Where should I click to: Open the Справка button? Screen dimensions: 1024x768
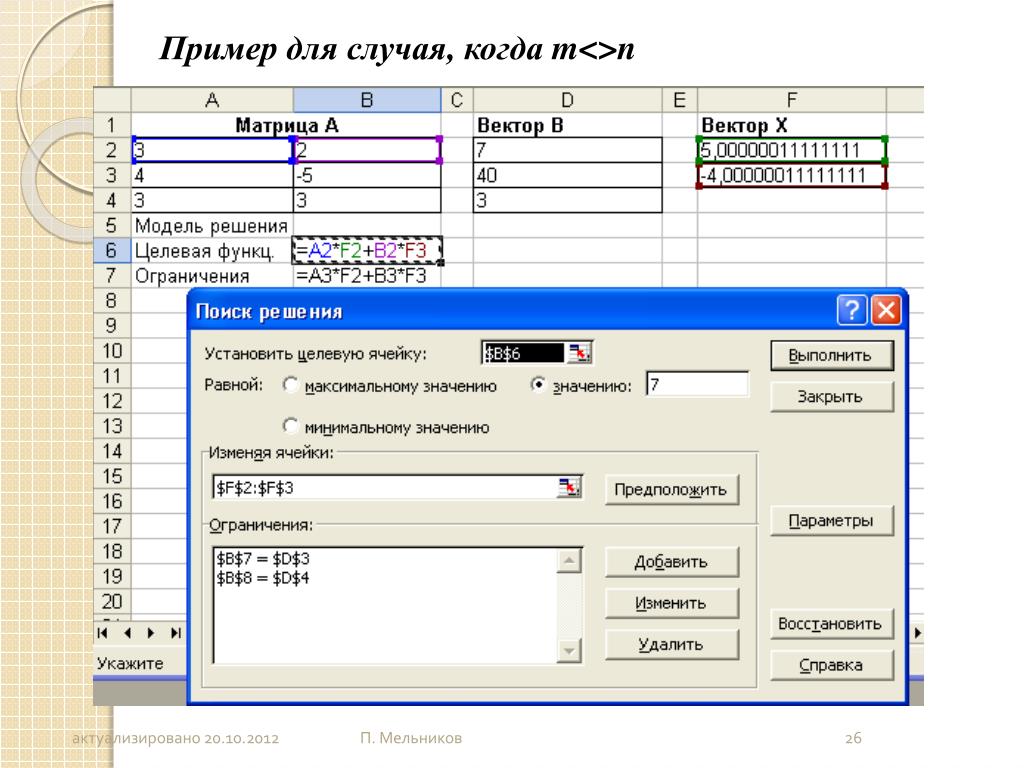[x=831, y=665]
